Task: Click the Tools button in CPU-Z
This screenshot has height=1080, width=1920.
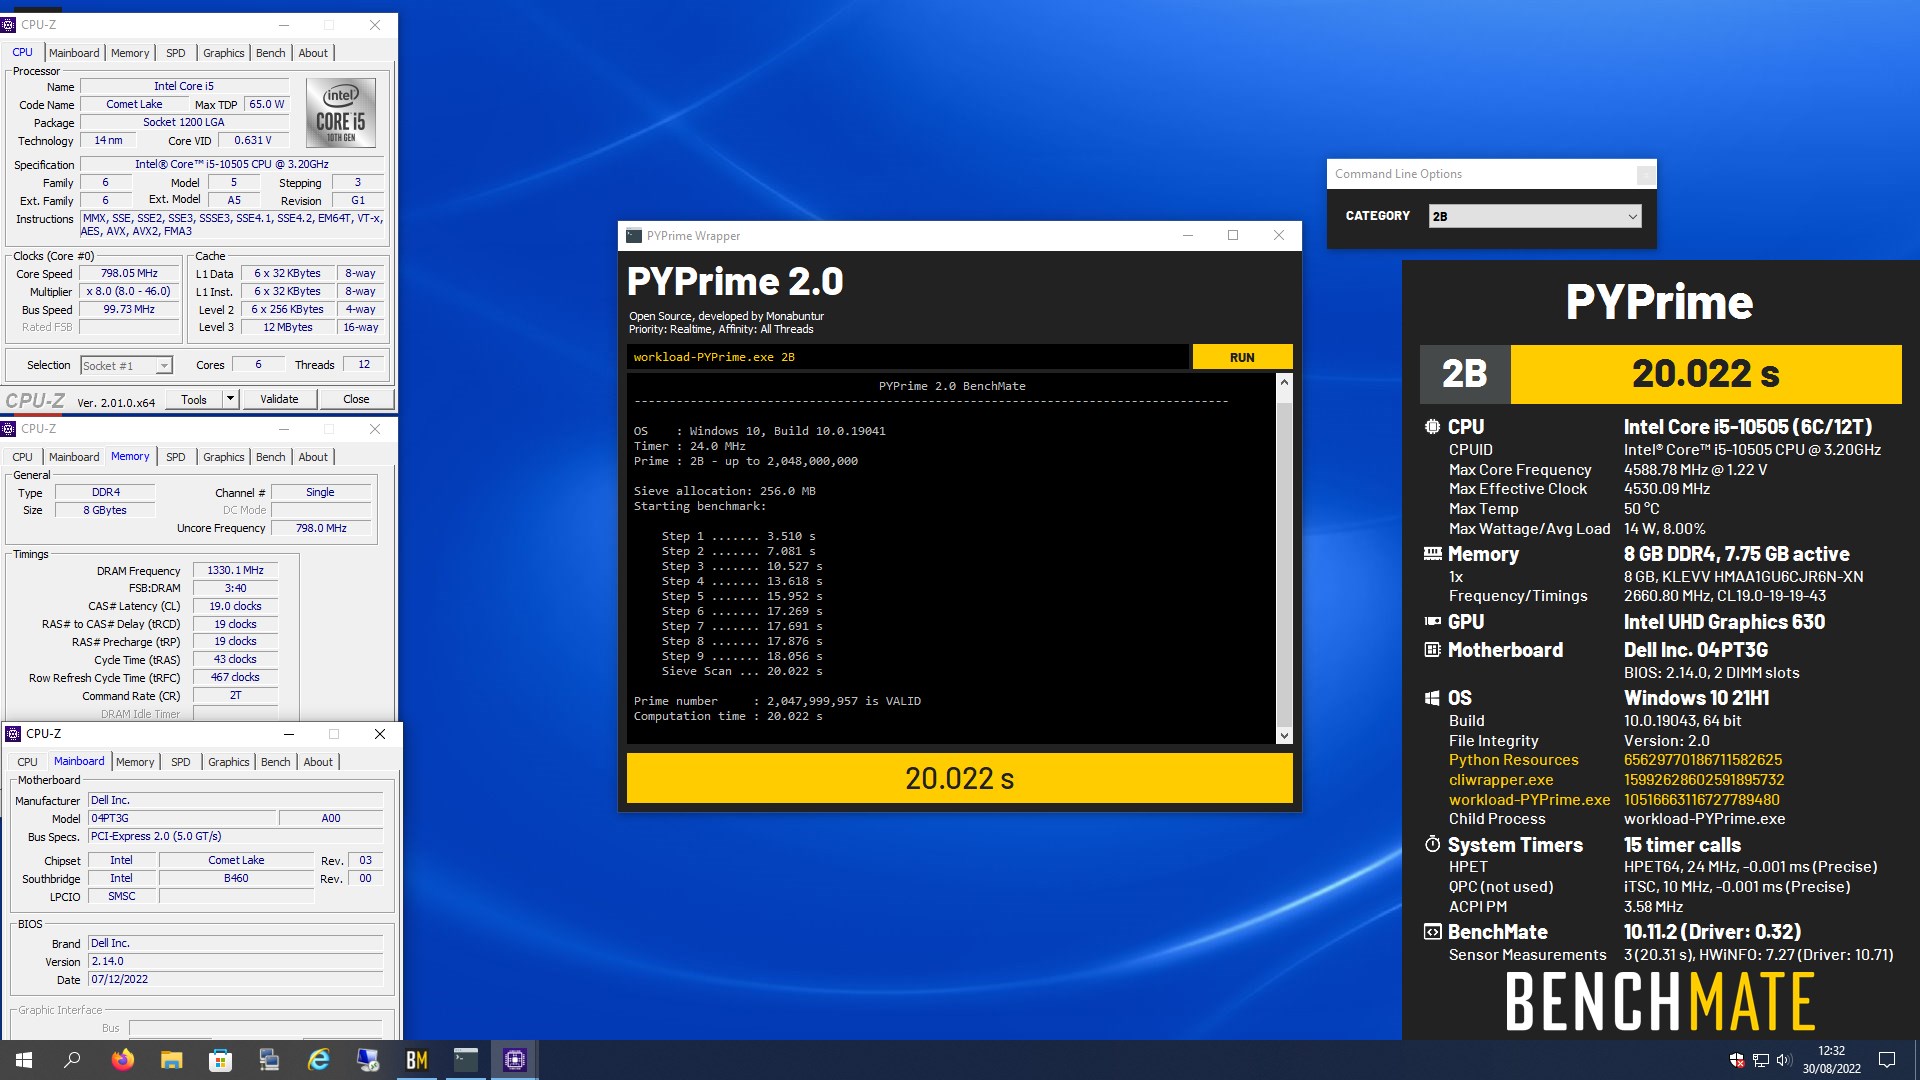Action: (194, 399)
